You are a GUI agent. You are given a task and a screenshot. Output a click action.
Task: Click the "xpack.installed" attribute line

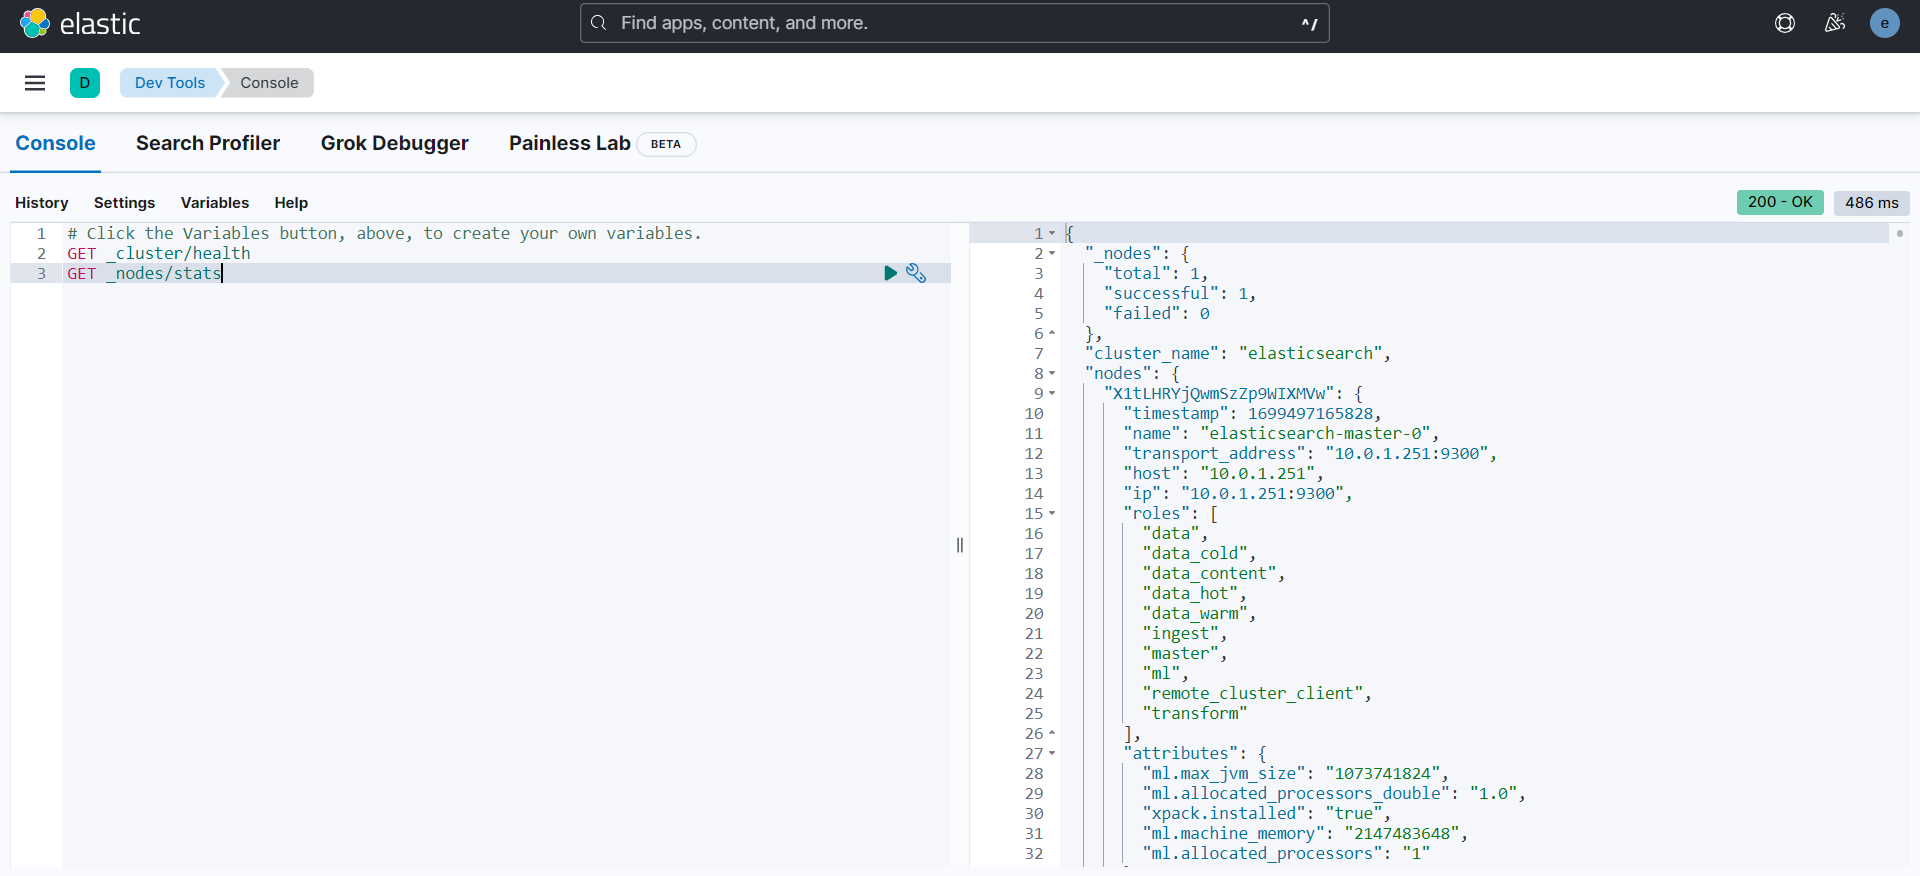[1267, 813]
